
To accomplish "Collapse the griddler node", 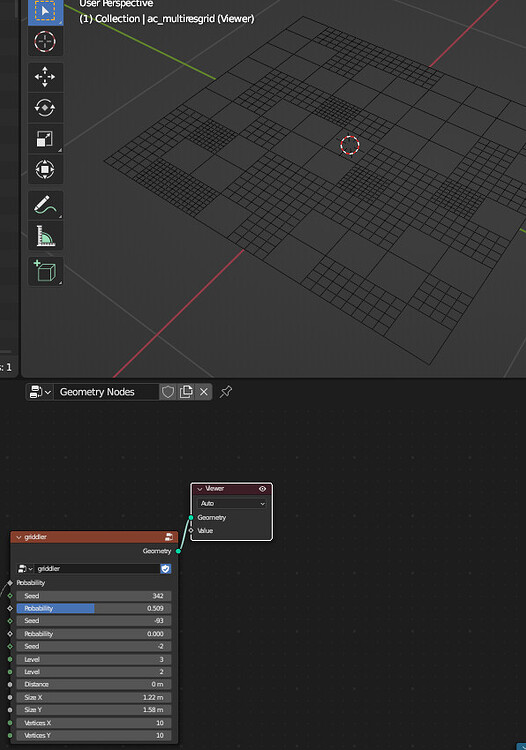I will (19, 537).
